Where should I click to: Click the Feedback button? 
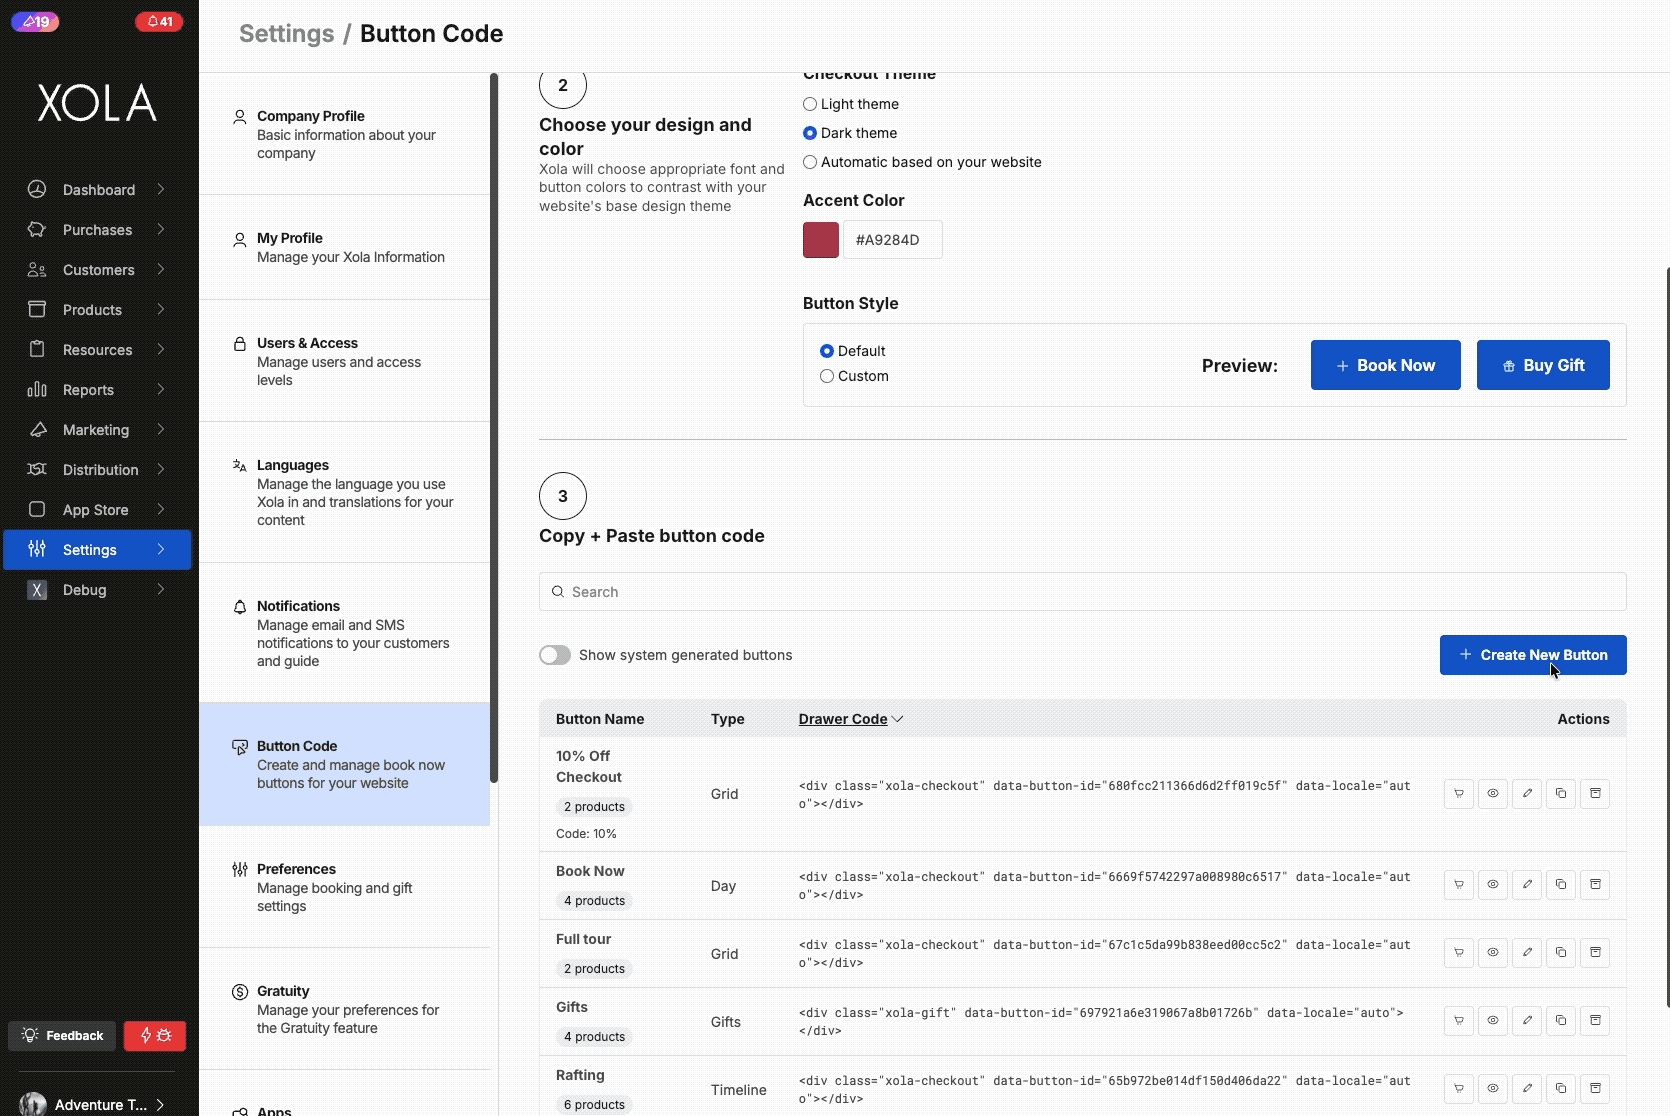pos(62,1036)
